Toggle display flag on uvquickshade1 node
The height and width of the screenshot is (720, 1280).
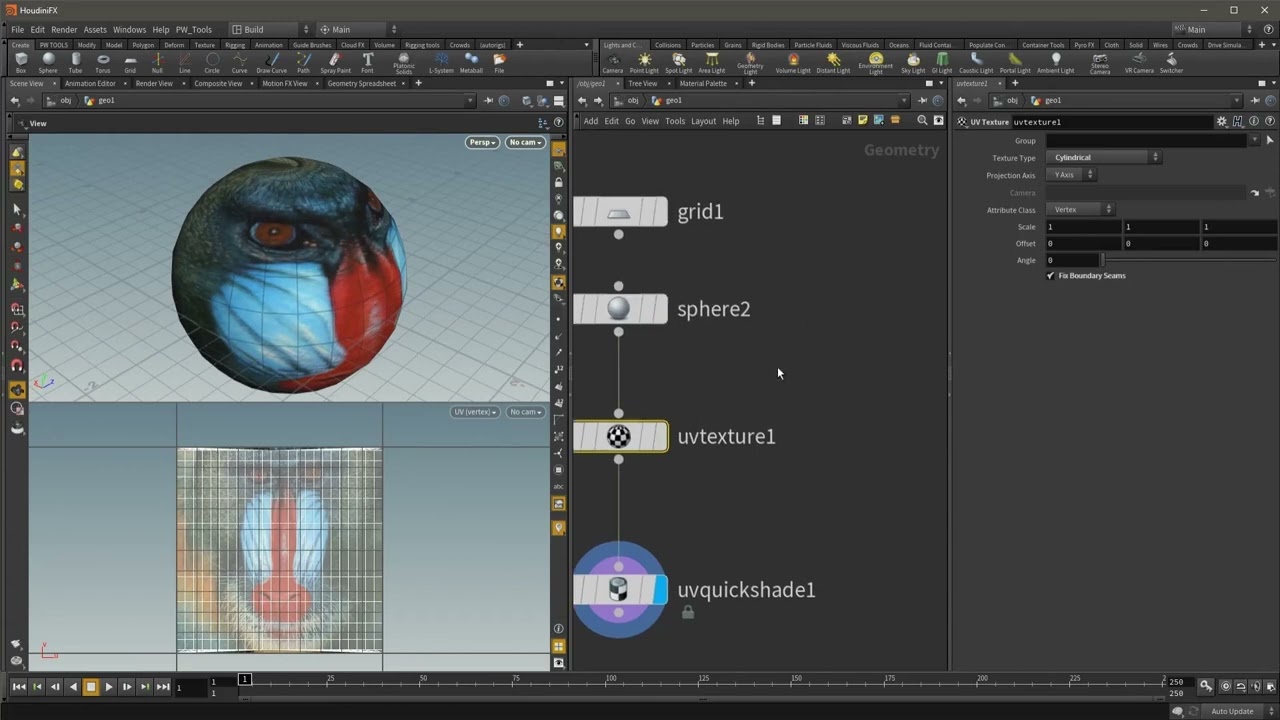(660, 590)
